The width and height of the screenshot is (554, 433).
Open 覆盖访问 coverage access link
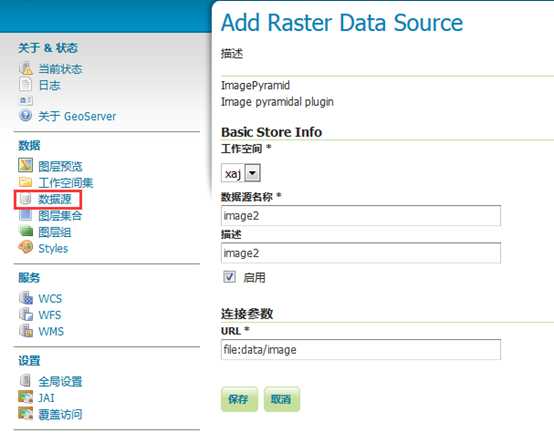point(60,414)
